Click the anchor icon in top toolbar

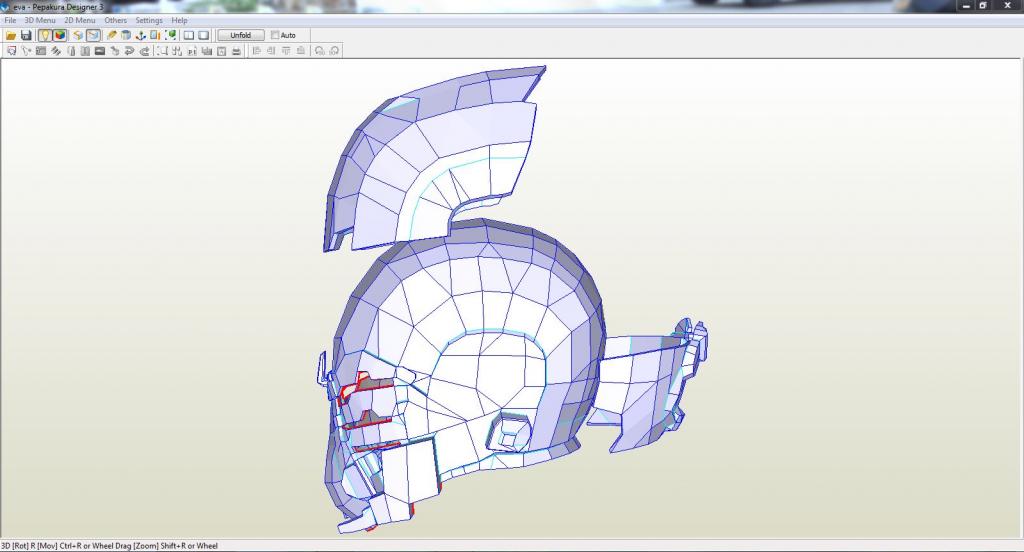[x=140, y=35]
